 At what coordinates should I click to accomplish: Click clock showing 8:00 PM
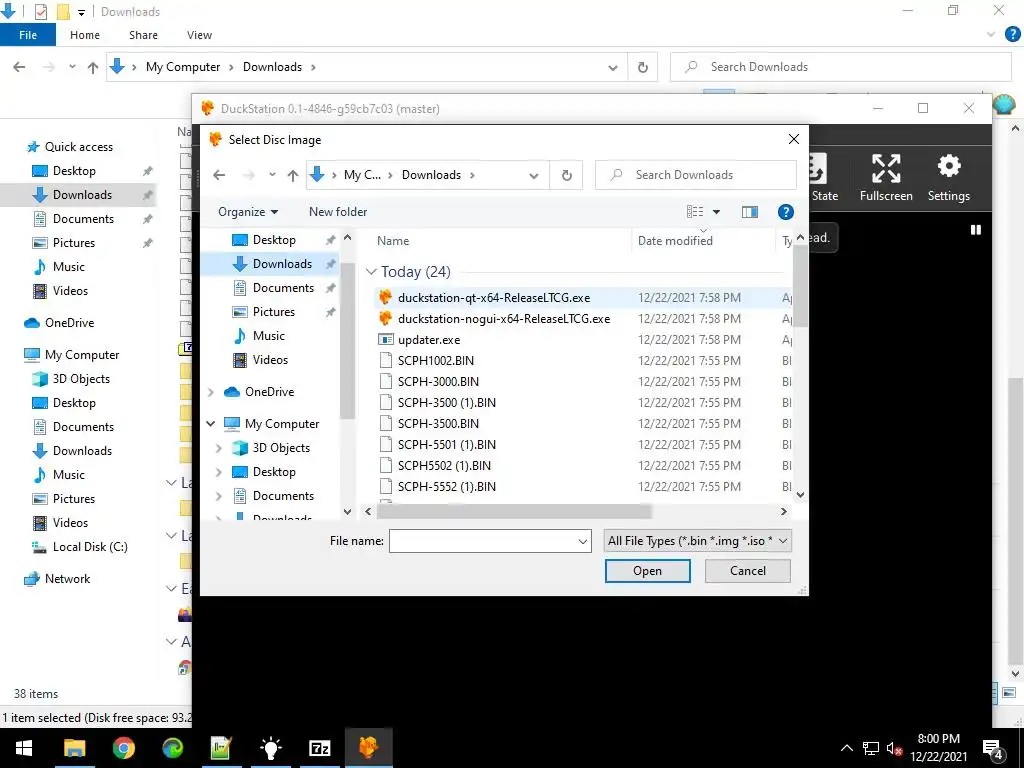938,739
